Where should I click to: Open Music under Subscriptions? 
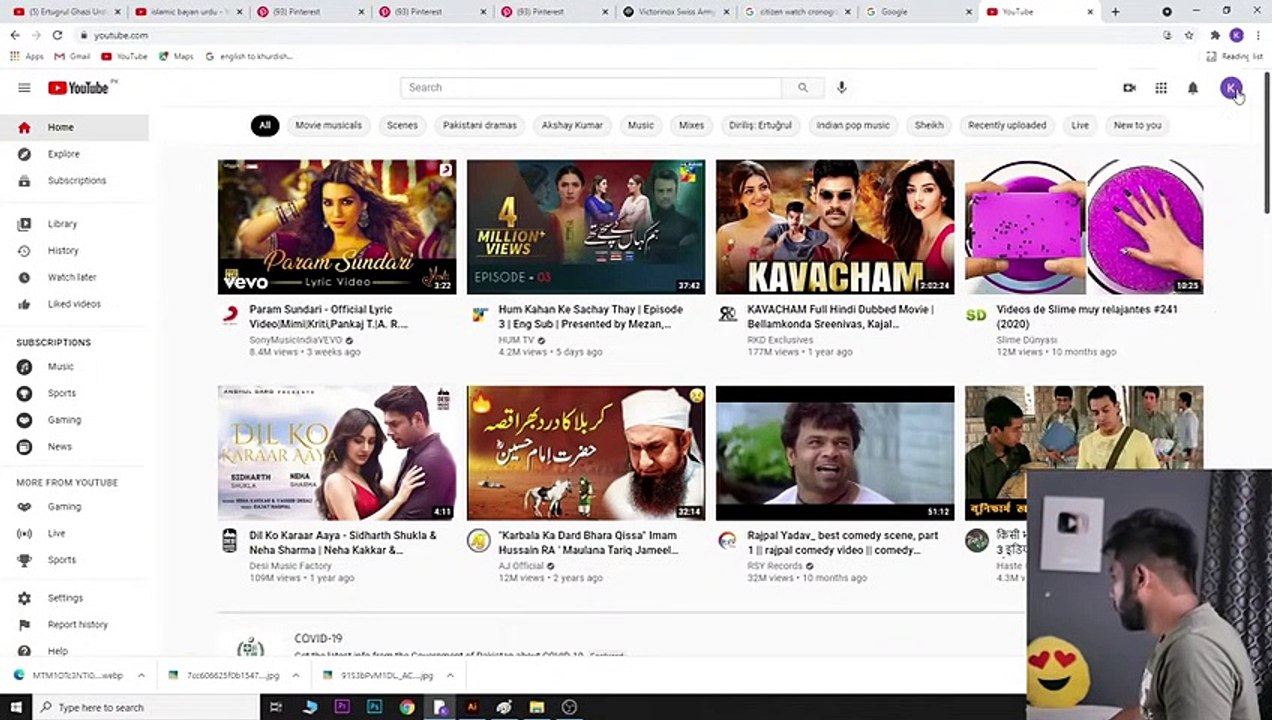coord(74,367)
